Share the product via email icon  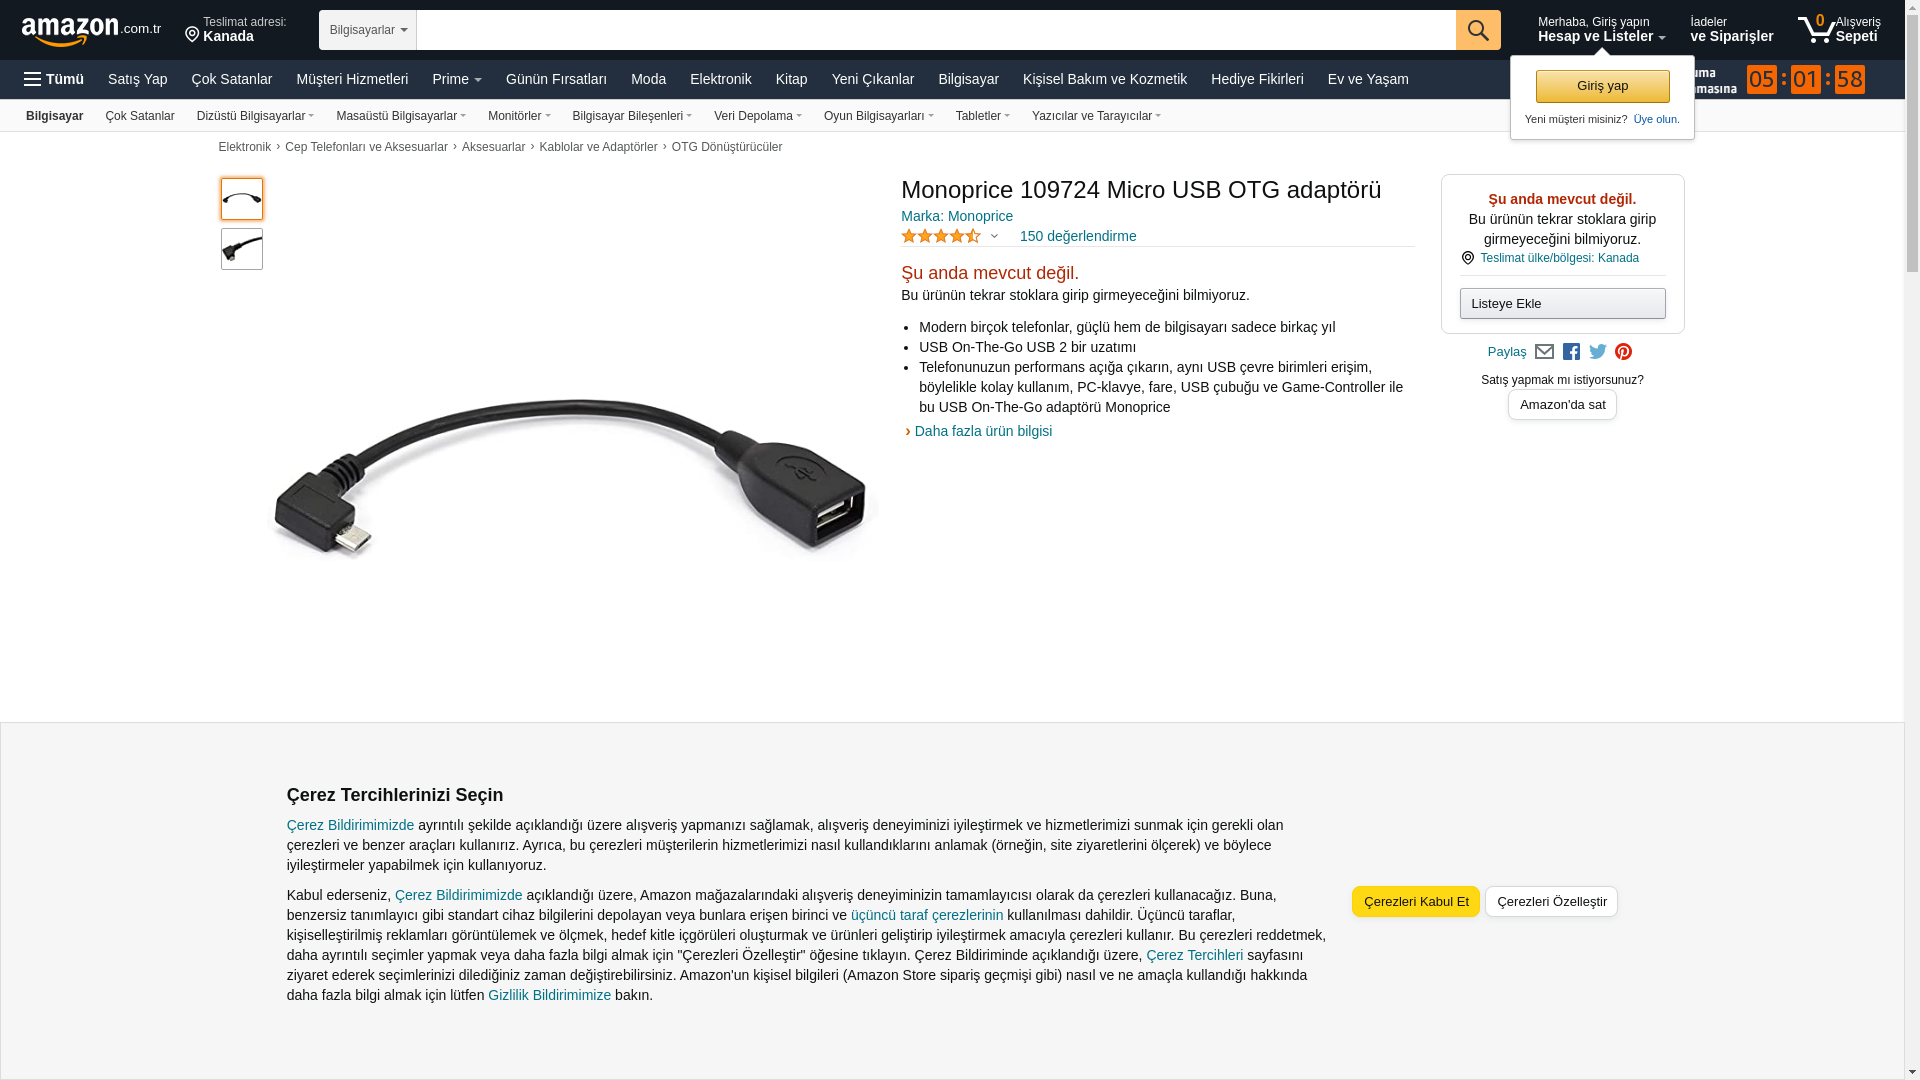1544,352
